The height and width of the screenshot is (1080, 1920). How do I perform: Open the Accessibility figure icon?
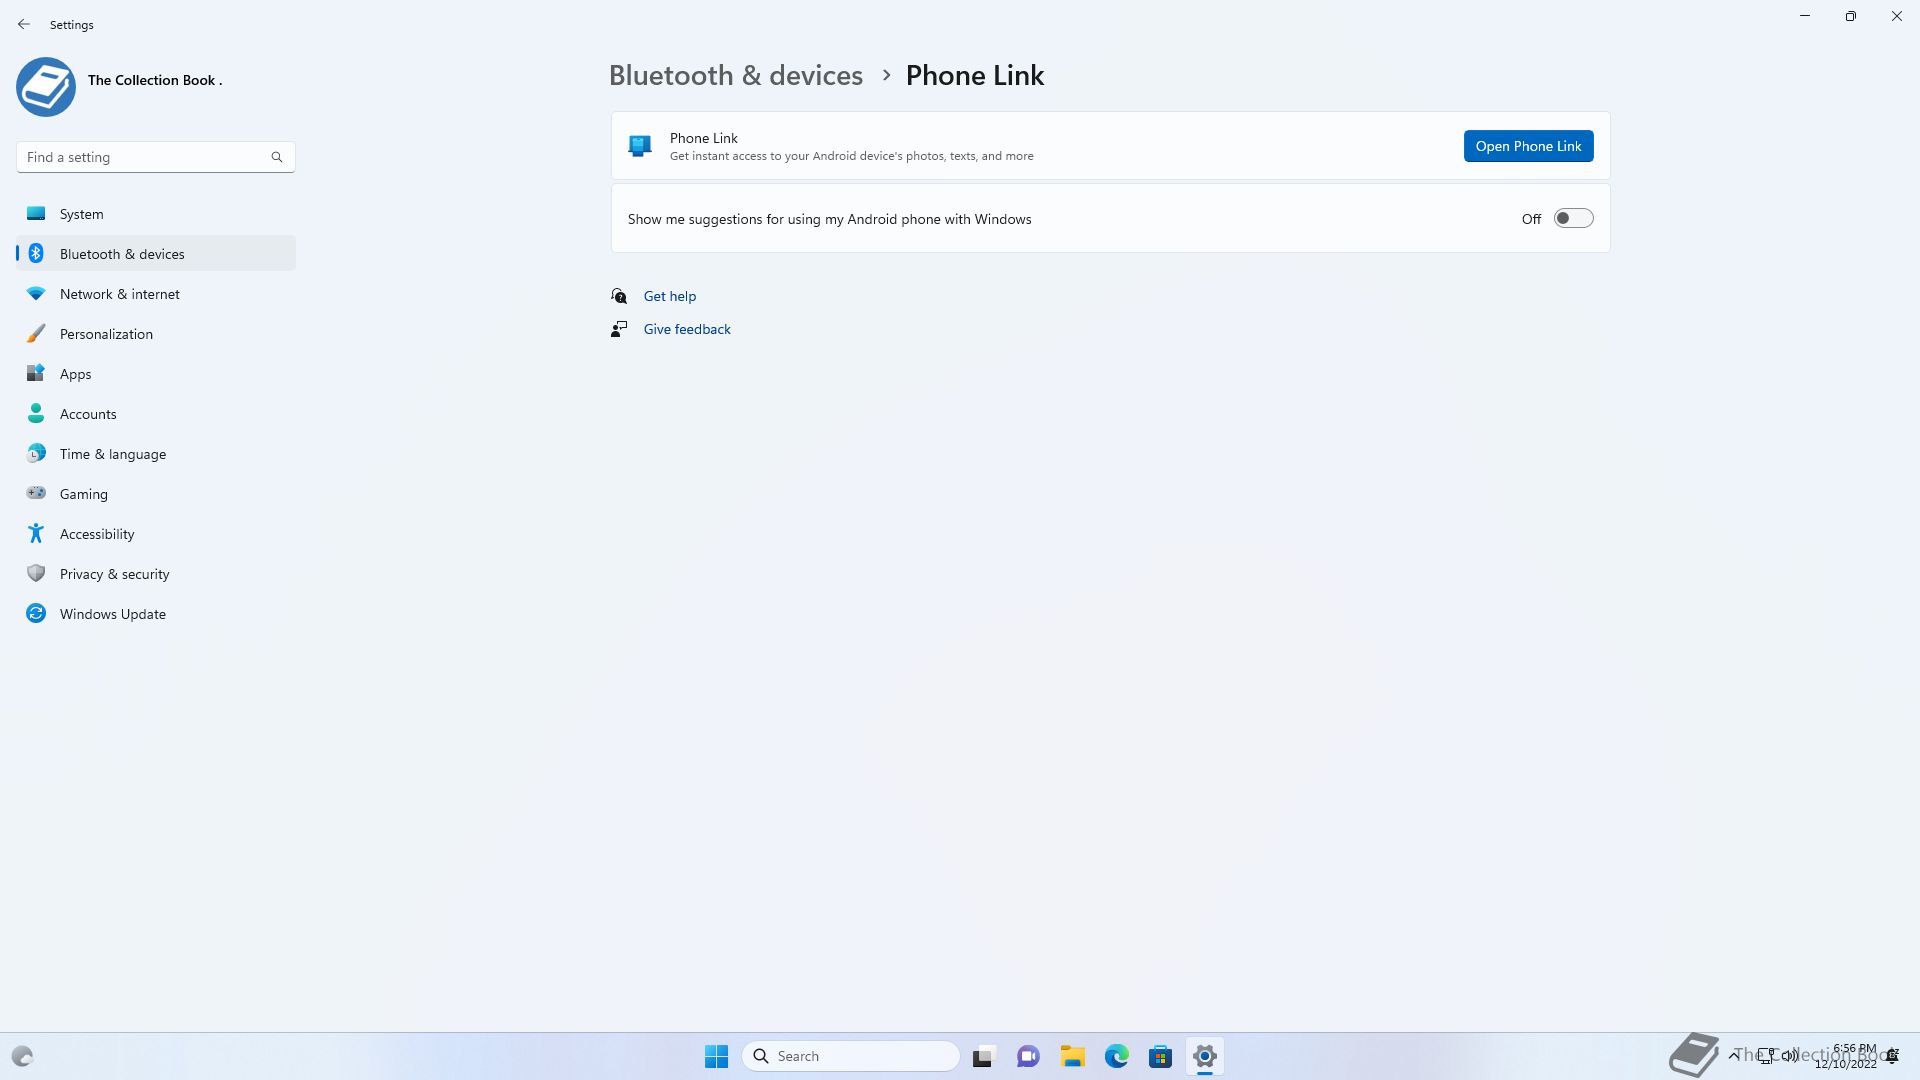[x=36, y=534]
